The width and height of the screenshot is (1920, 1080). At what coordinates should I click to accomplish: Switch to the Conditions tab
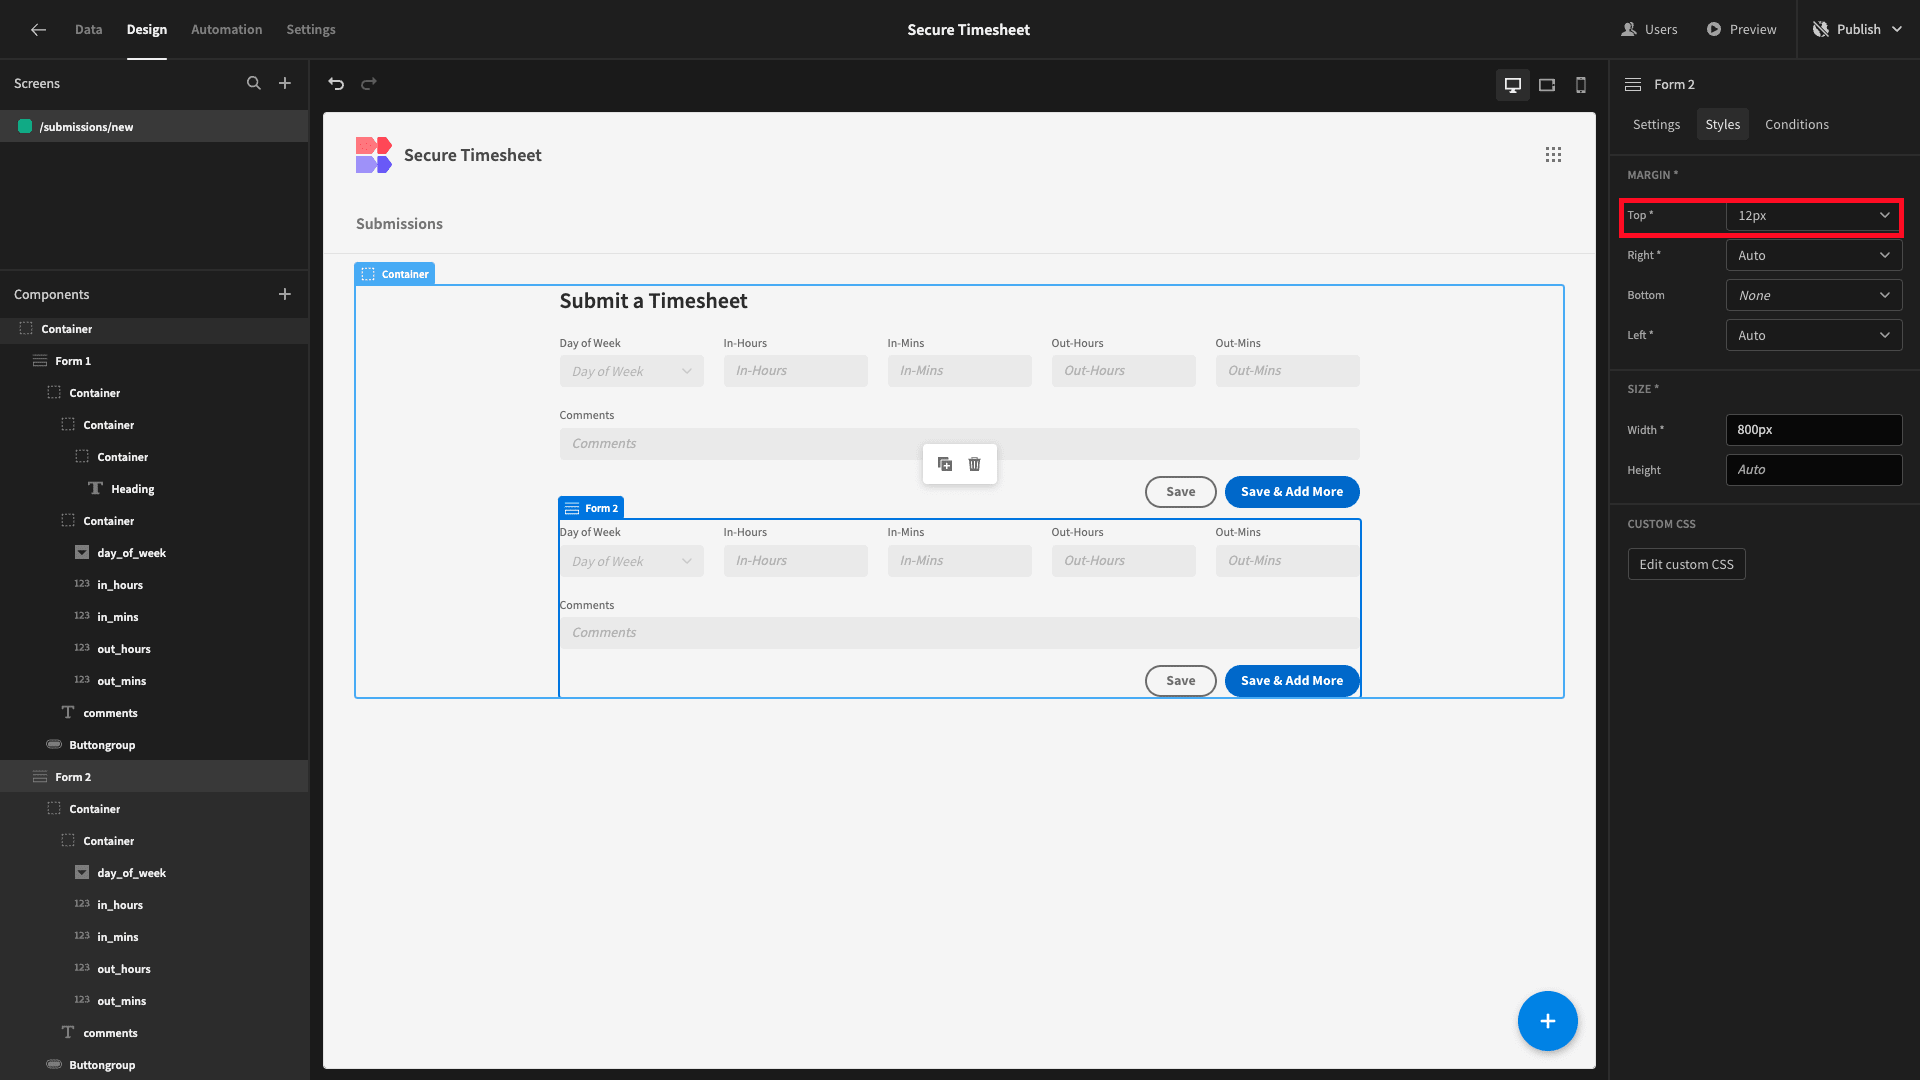pyautogui.click(x=1797, y=125)
